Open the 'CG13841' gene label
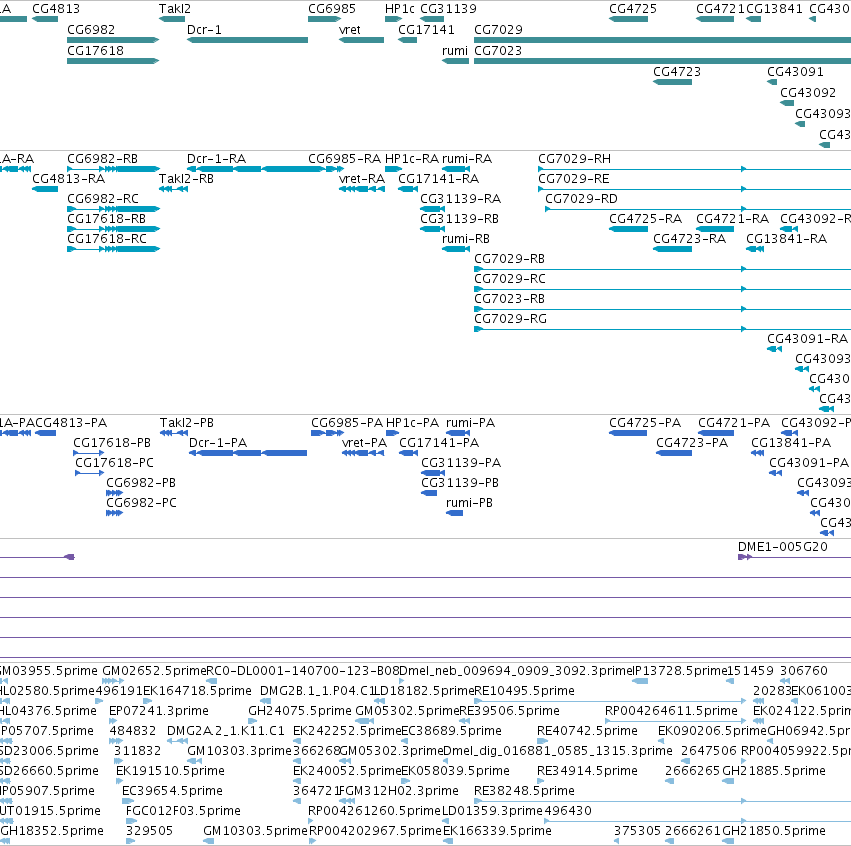 pos(774,9)
